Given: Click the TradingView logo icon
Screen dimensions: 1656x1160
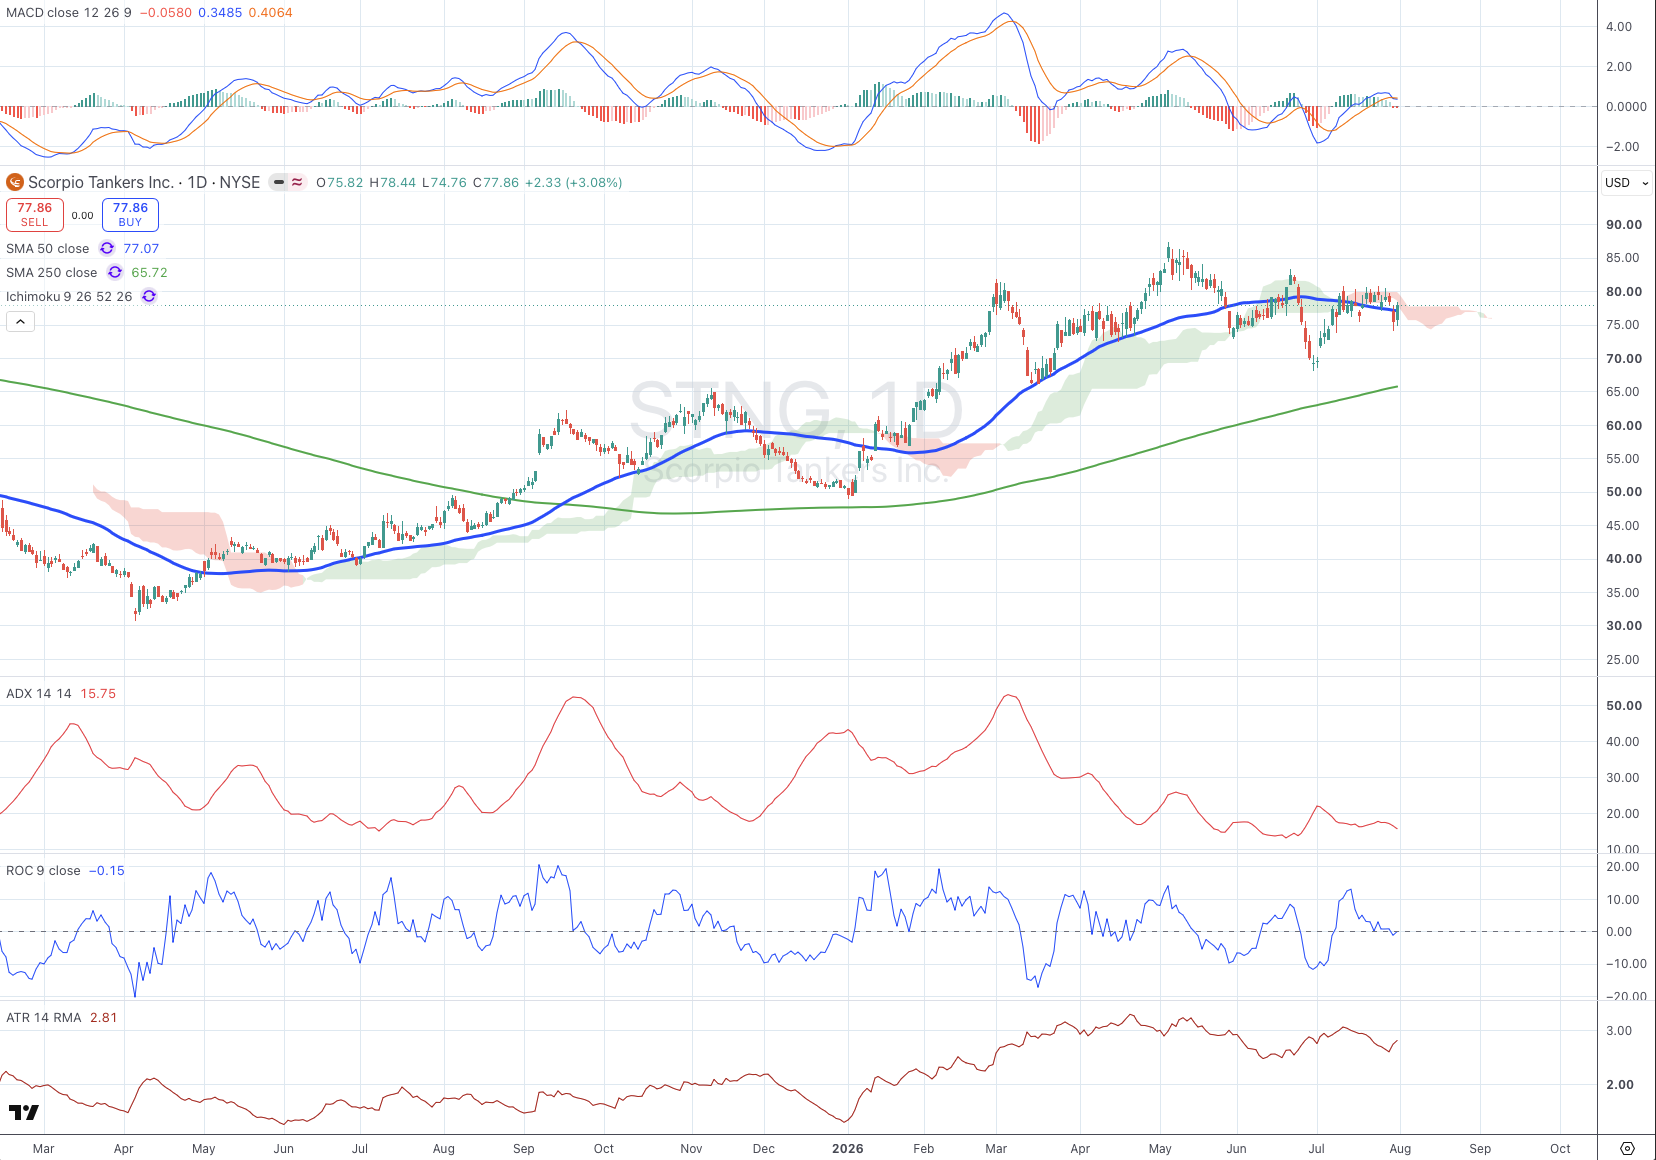Looking at the screenshot, I should [24, 1112].
